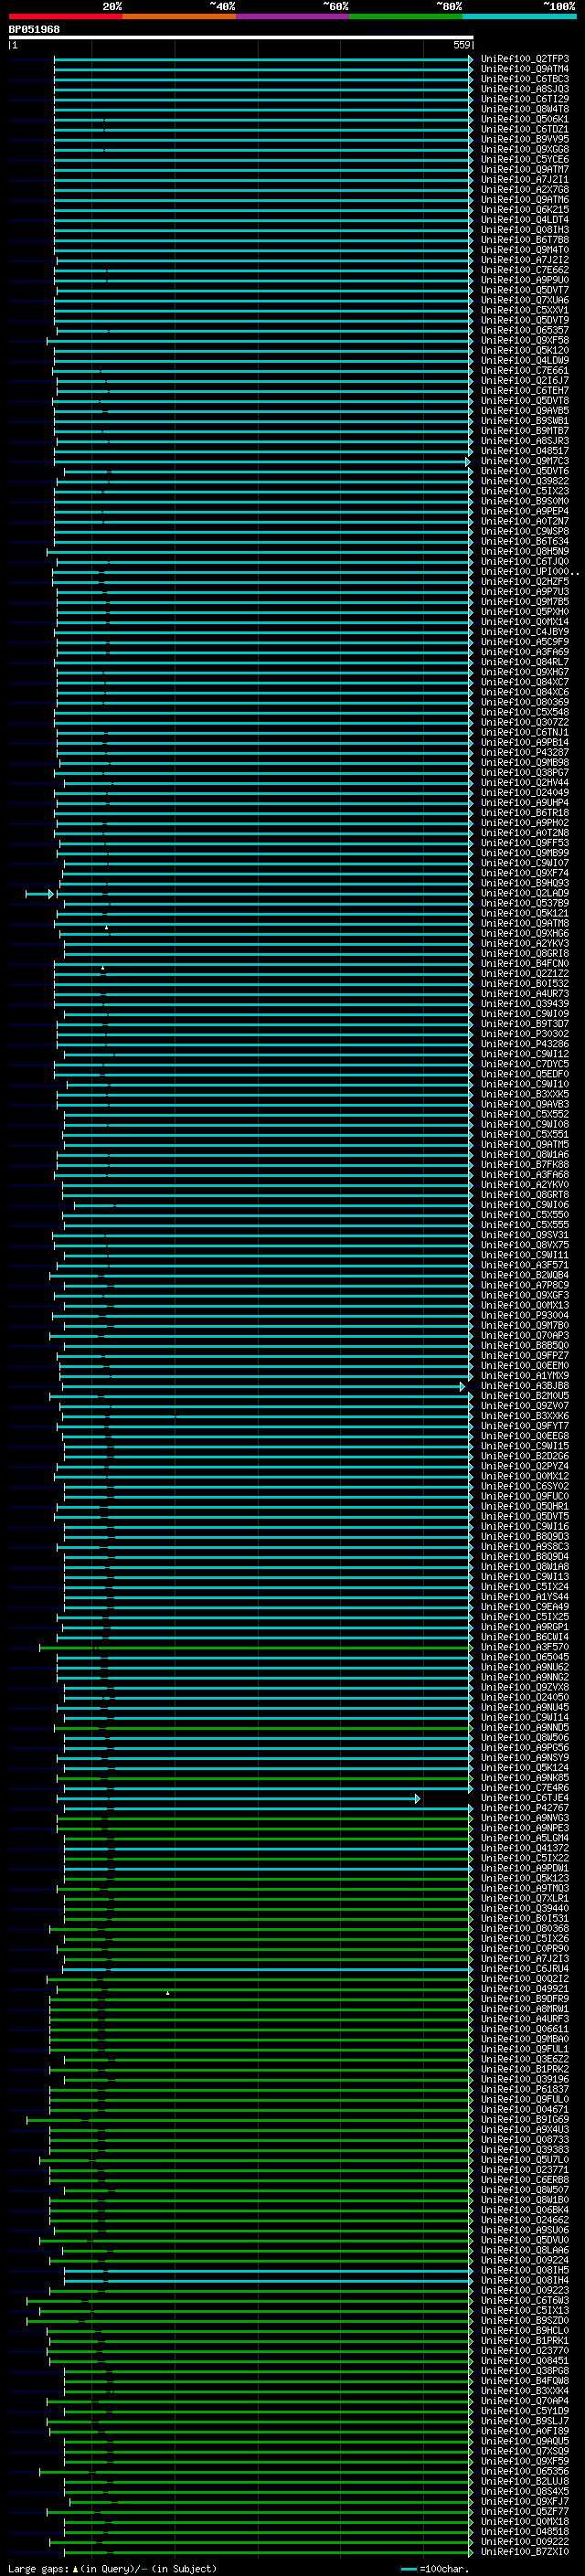Click the UniRef100_A2X7G8 label
585x2576 pixels.
pyautogui.click(x=524, y=190)
